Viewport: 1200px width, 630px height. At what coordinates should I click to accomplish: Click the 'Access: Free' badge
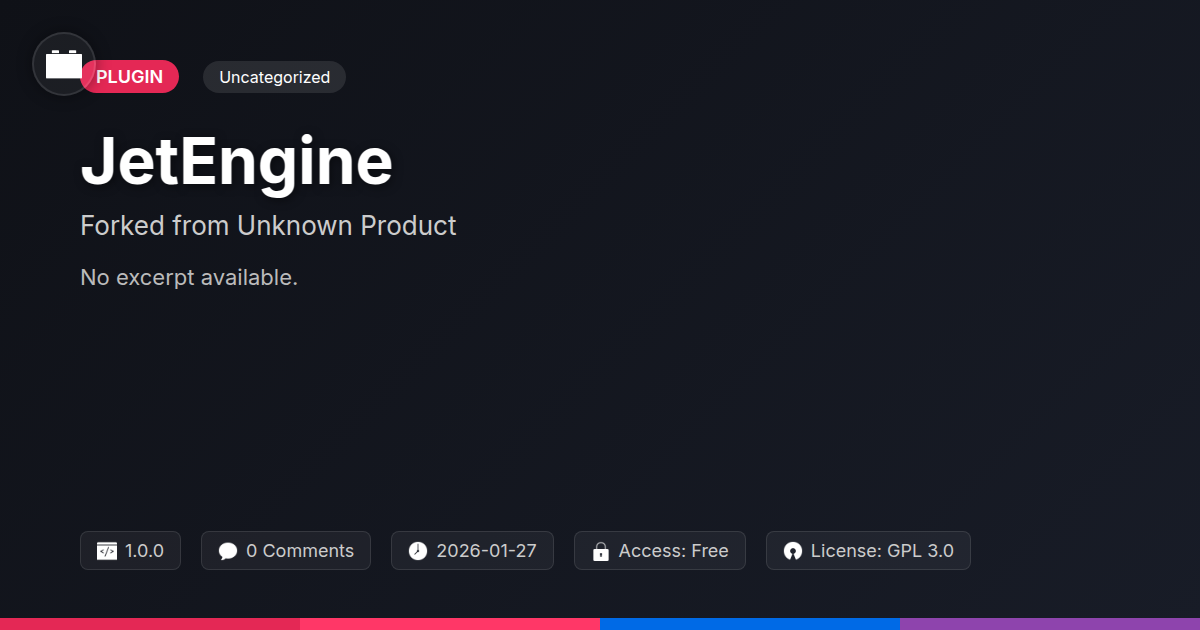[660, 551]
